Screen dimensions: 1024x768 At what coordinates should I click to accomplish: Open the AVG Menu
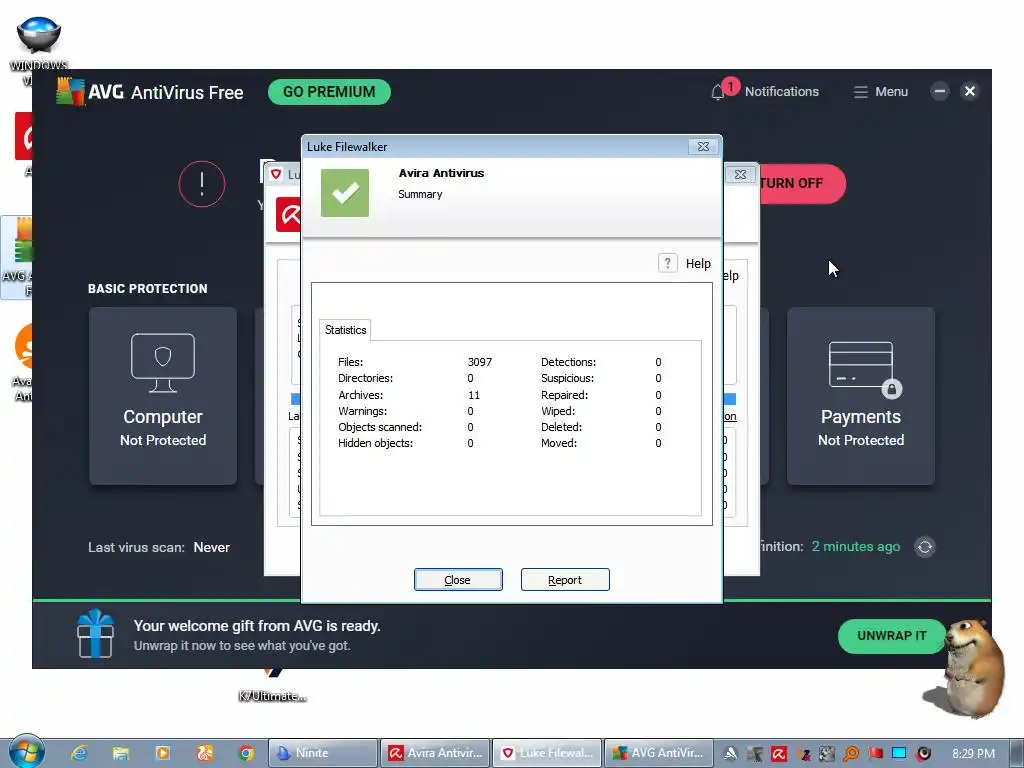point(880,92)
